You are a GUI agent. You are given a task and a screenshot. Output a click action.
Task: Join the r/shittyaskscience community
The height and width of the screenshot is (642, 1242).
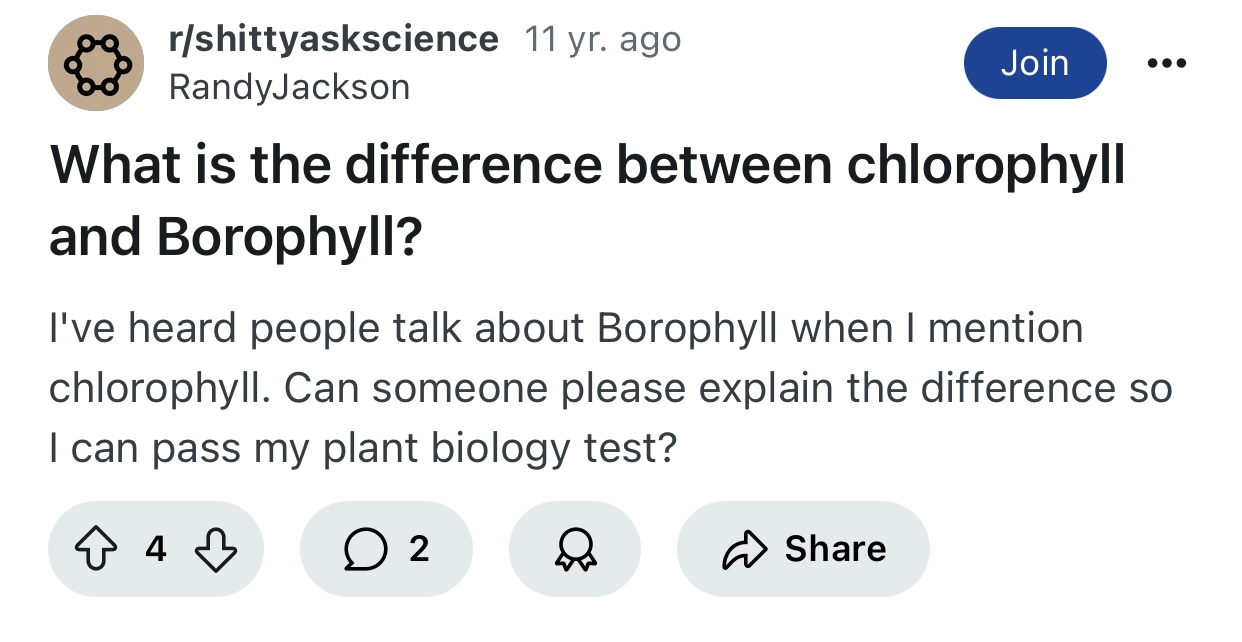click(x=1035, y=63)
